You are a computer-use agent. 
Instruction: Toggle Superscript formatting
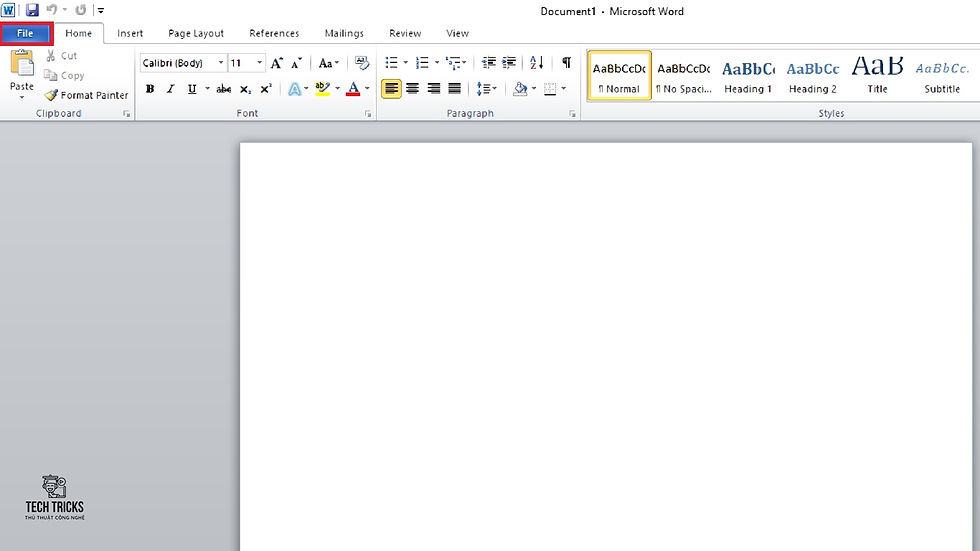266,89
